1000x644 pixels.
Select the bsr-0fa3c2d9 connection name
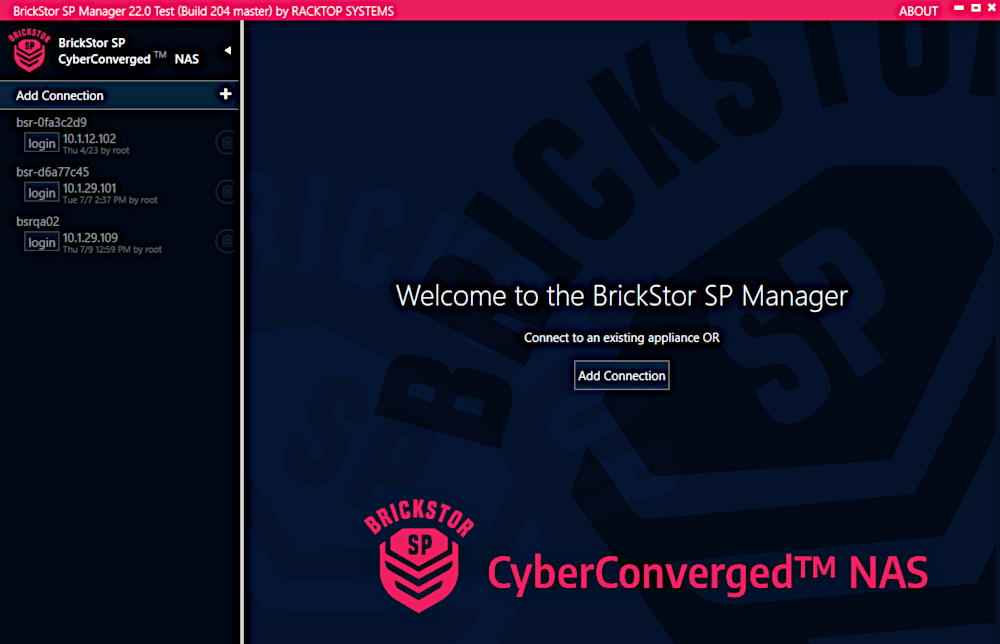[48, 121]
